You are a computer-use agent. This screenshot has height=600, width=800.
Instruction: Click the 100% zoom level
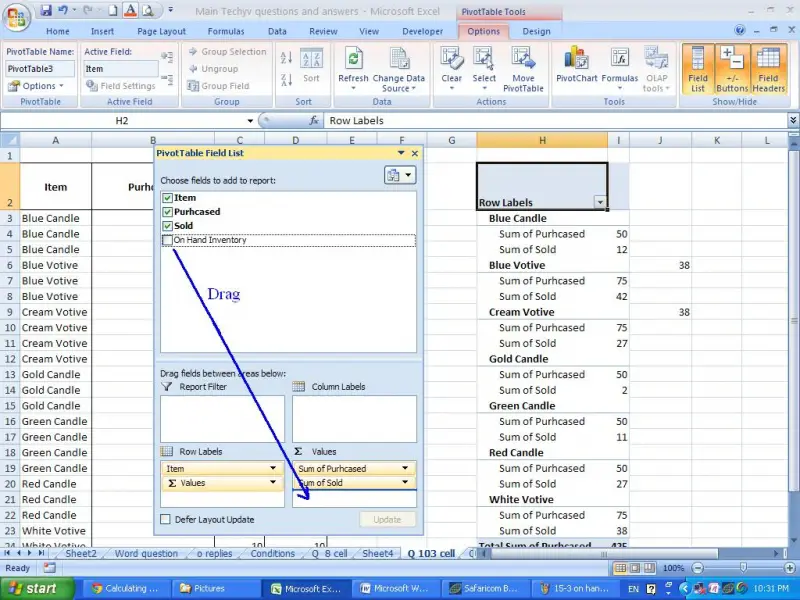[x=673, y=568]
